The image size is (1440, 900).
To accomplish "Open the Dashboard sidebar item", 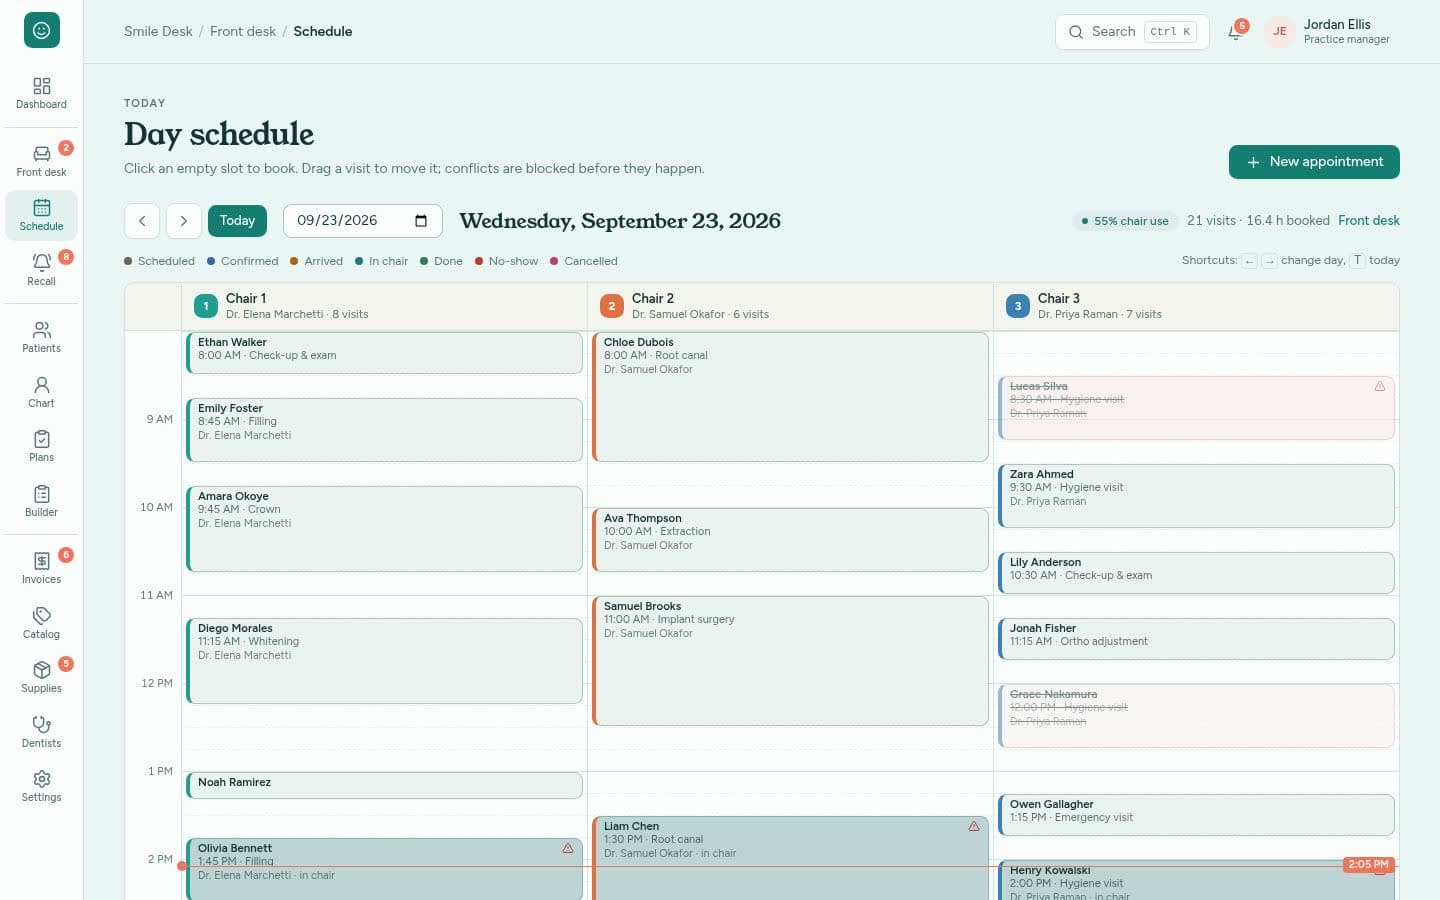I will 41,93.
